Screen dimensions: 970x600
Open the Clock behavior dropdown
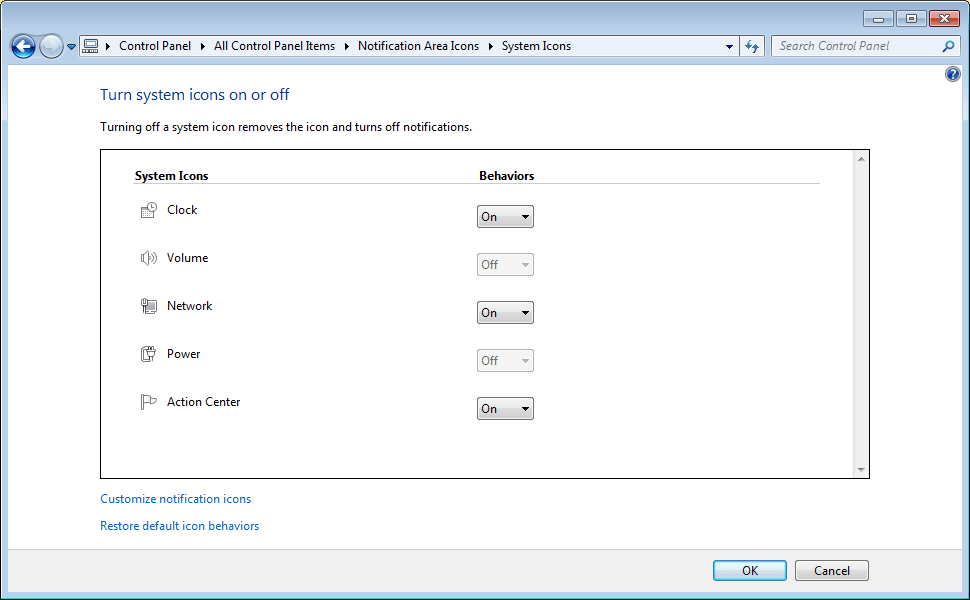pyautogui.click(x=505, y=217)
